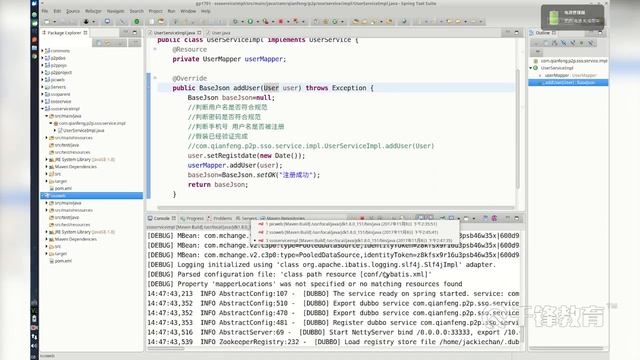This screenshot has width=640, height=360.
Task: Open the New icon dropdown arrow
Action: (x=55, y=22)
